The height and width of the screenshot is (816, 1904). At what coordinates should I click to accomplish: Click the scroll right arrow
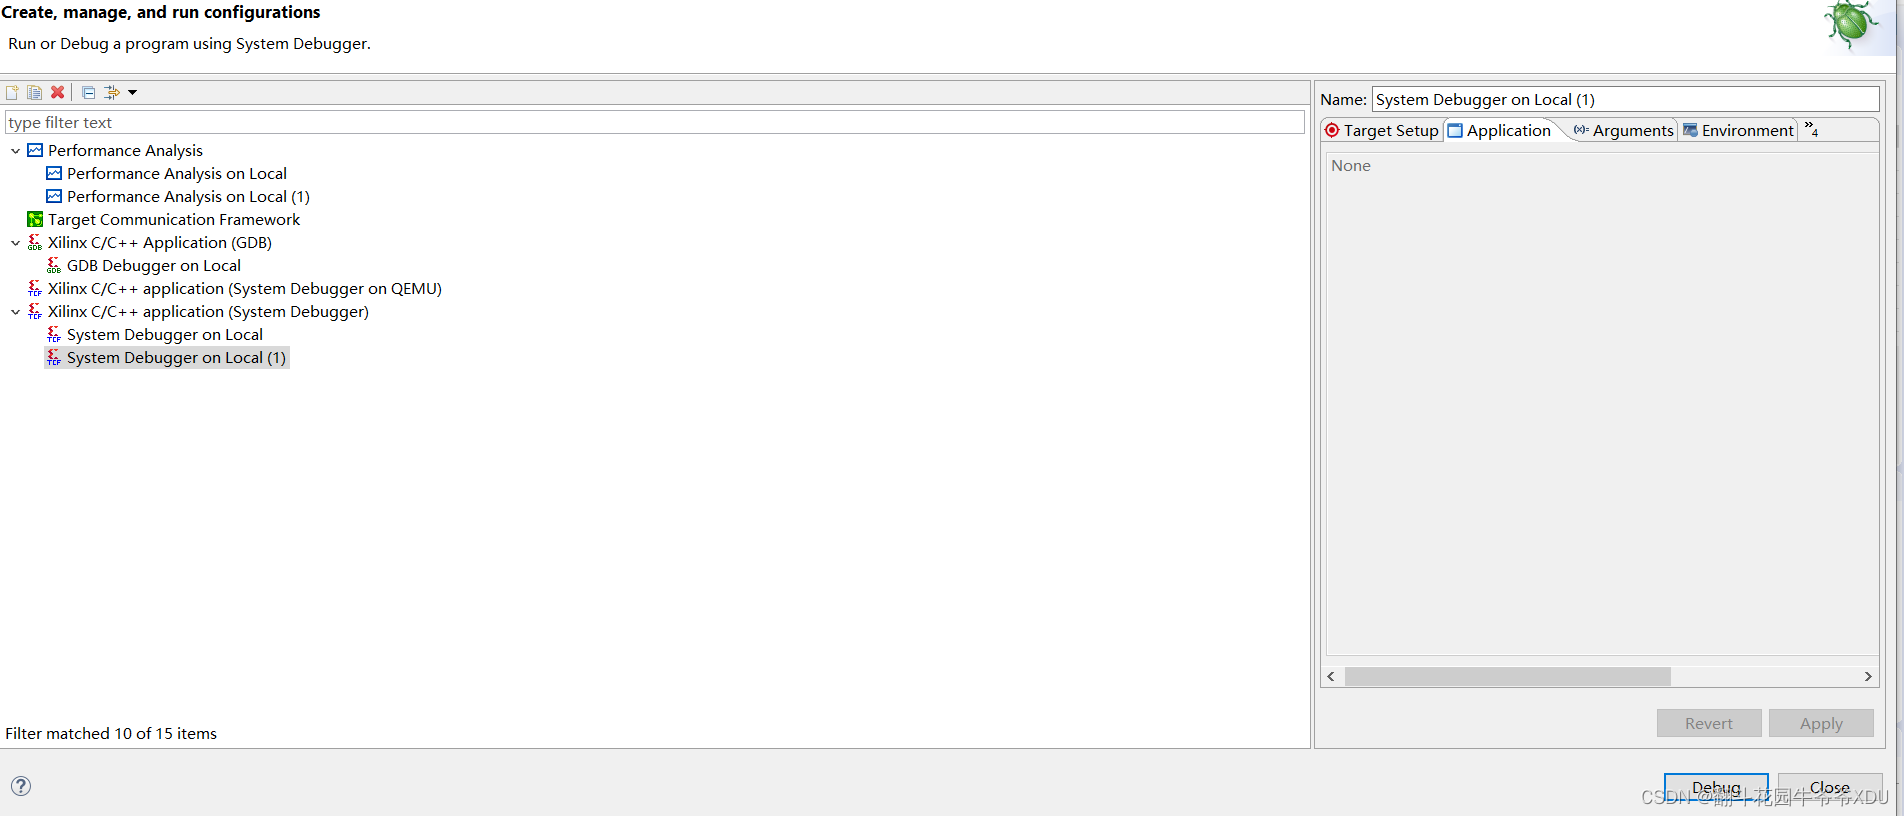click(x=1868, y=677)
